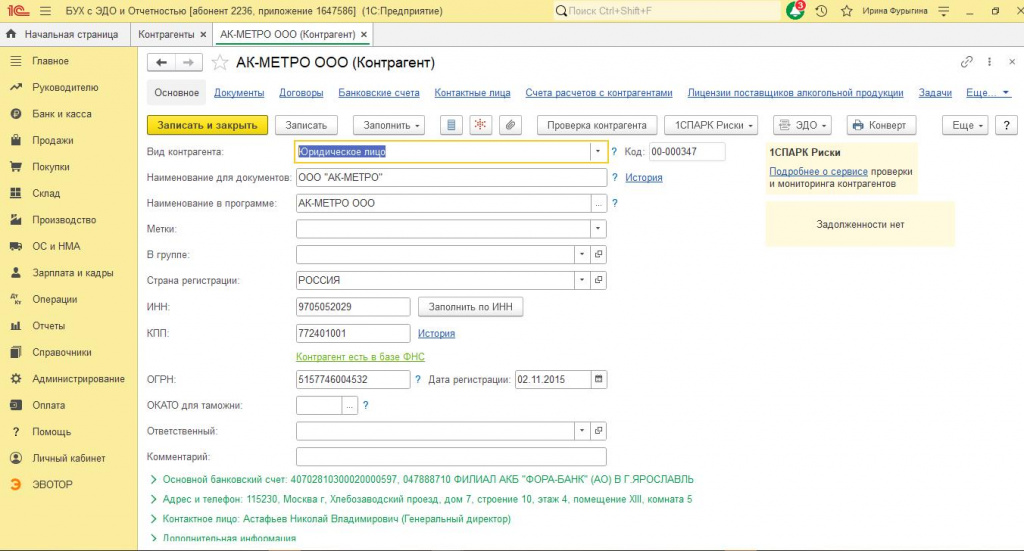Viewport: 1024px width, 551px height.
Task: Open Оплата section
Action: click(x=48, y=405)
